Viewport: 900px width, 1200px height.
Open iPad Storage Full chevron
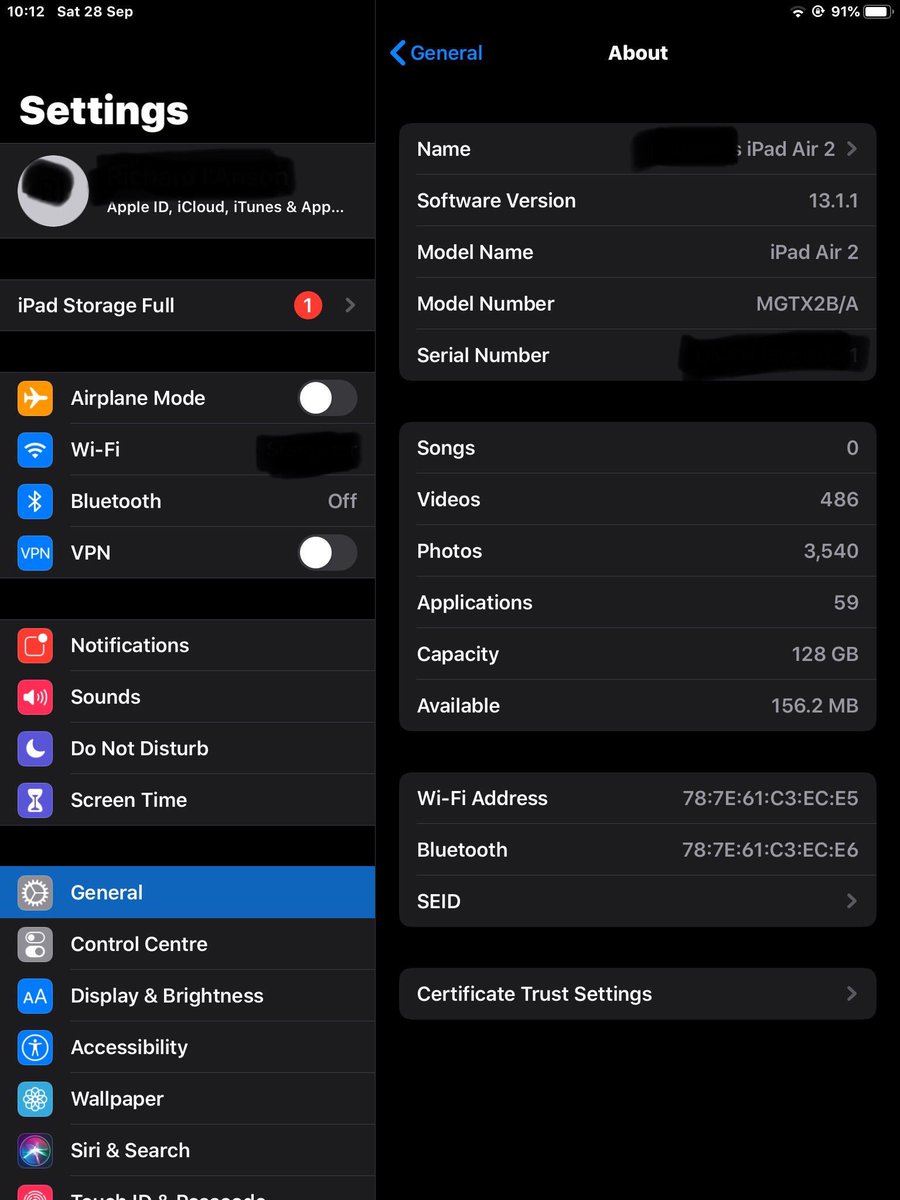tap(350, 305)
